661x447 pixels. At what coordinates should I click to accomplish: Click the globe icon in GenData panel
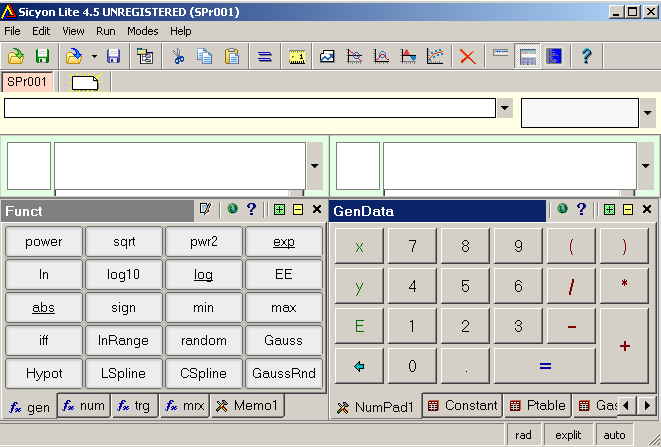pos(562,208)
